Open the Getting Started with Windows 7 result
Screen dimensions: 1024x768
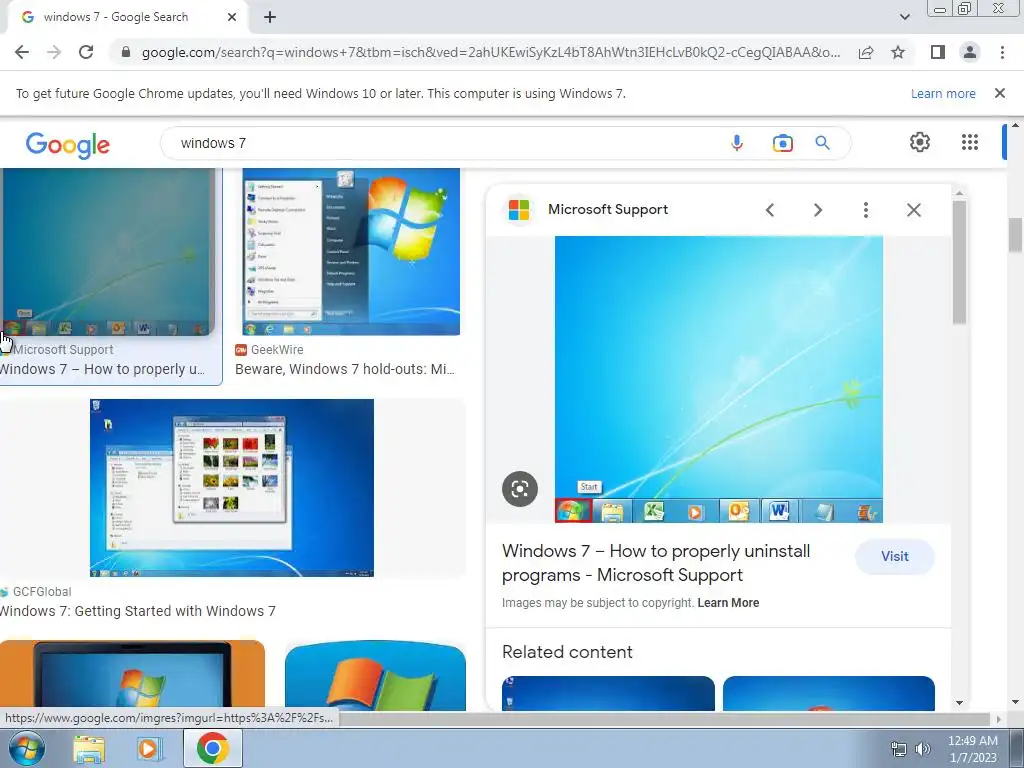[137, 611]
